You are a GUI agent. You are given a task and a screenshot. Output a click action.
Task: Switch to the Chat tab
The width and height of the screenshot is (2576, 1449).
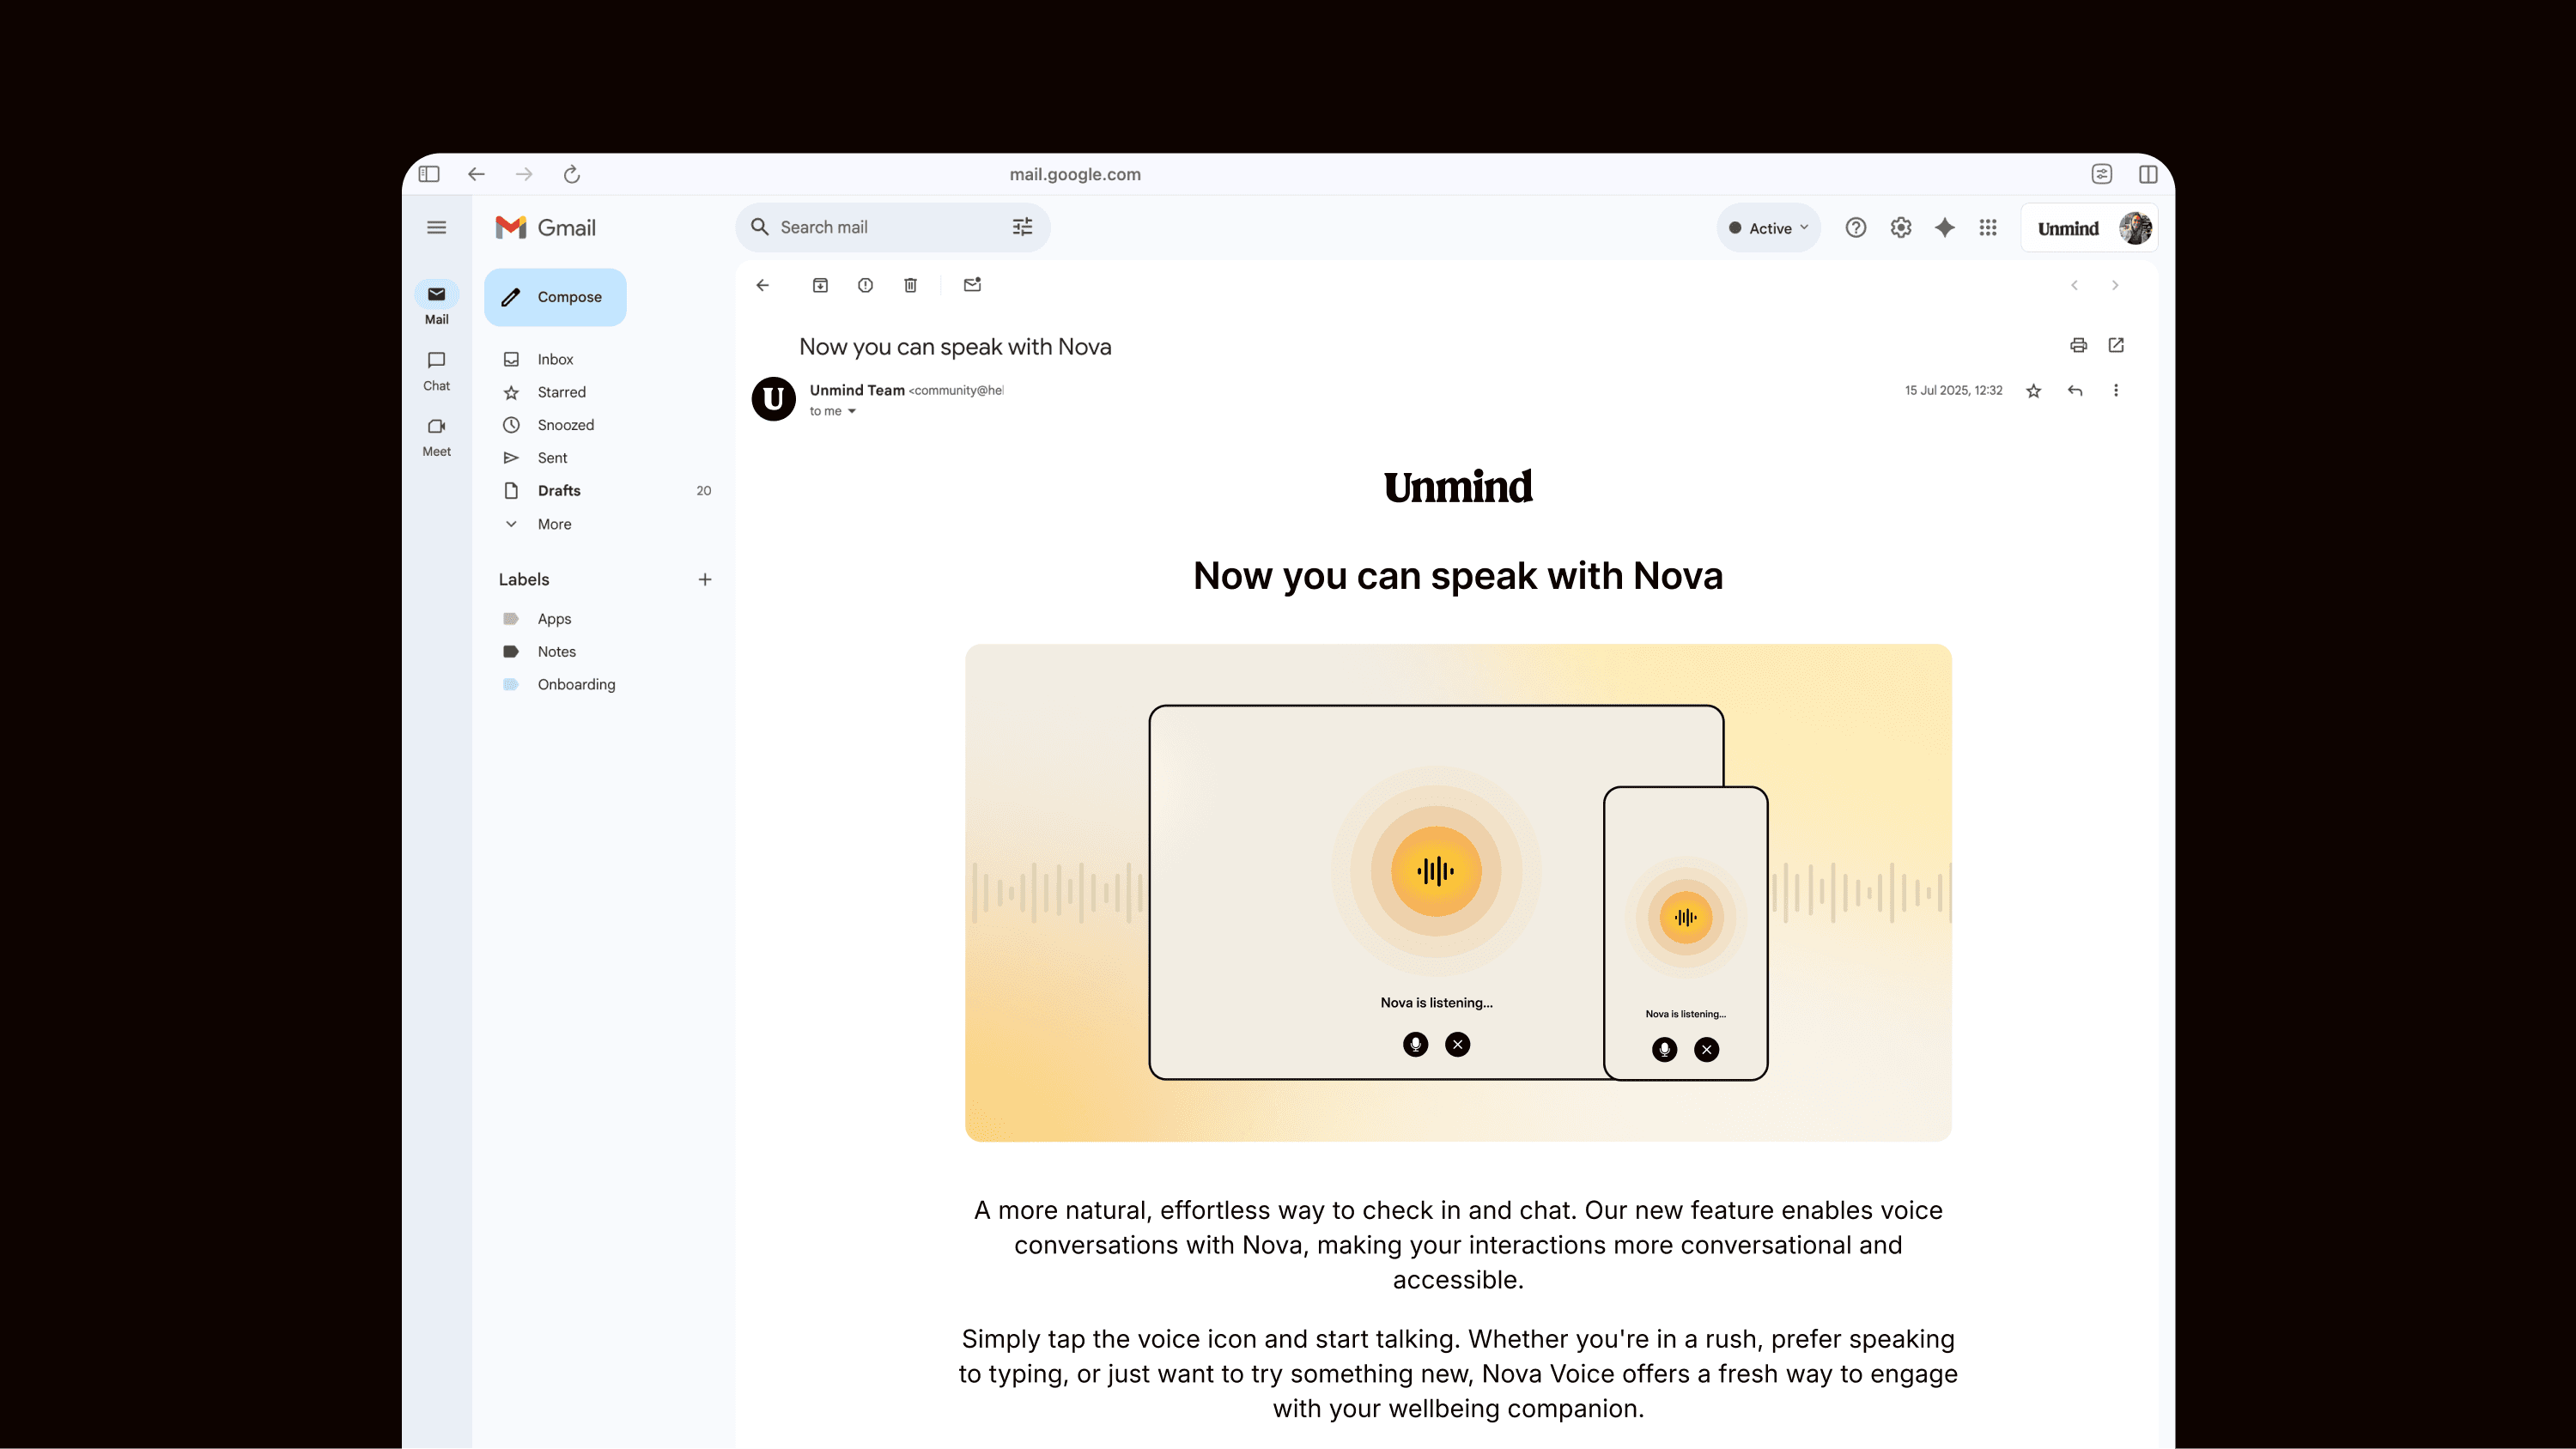pos(436,370)
